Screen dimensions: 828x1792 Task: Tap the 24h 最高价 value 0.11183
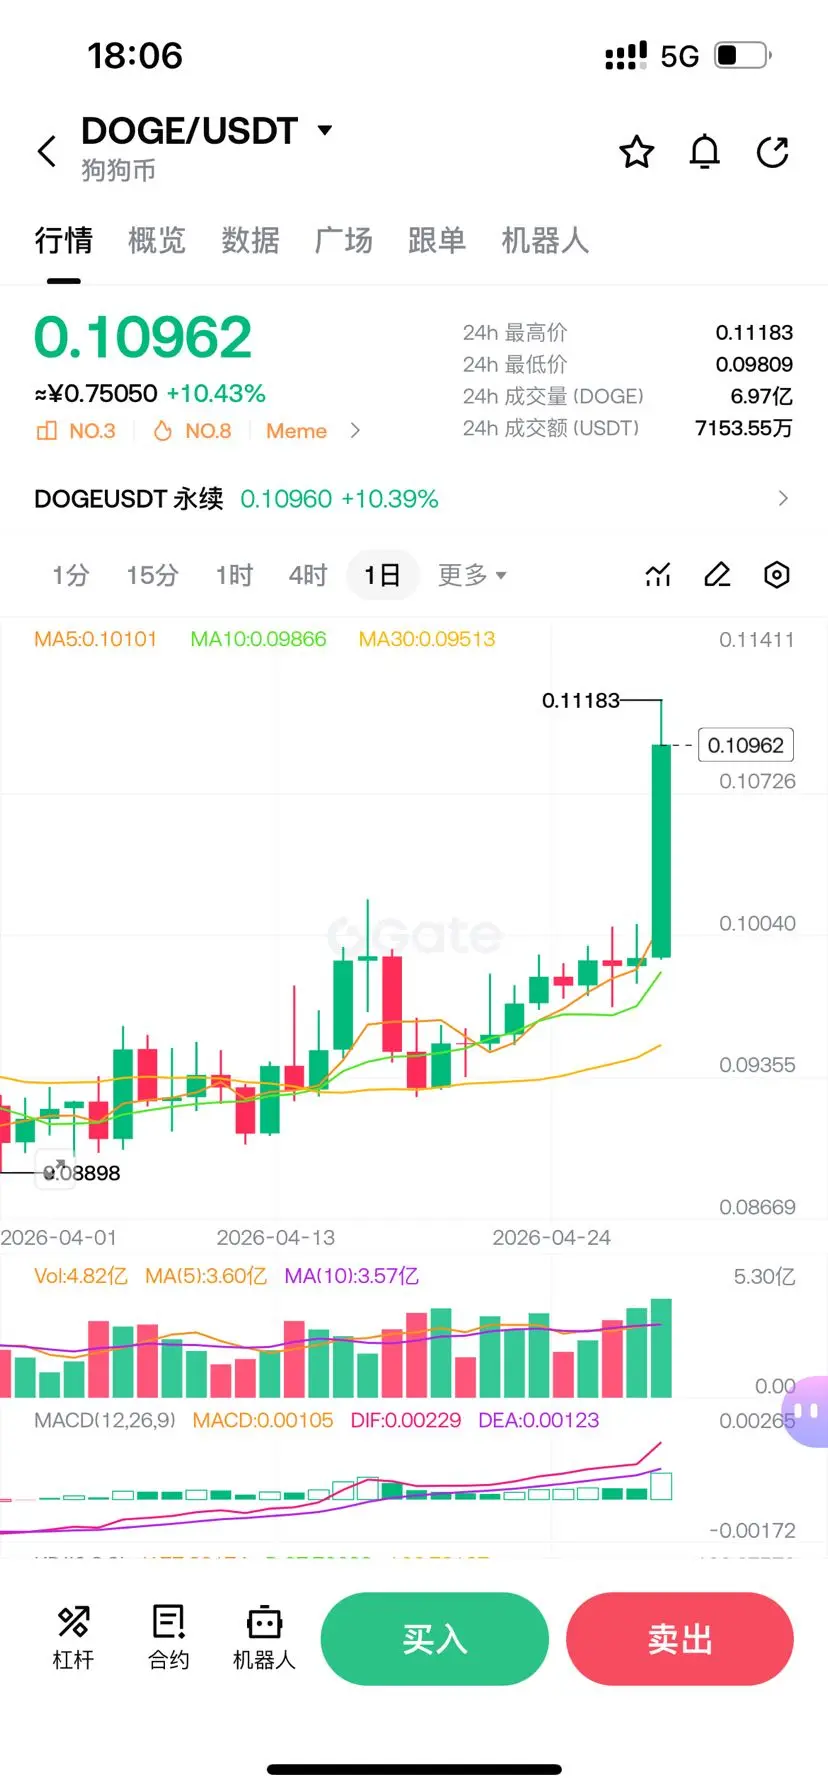pos(754,332)
